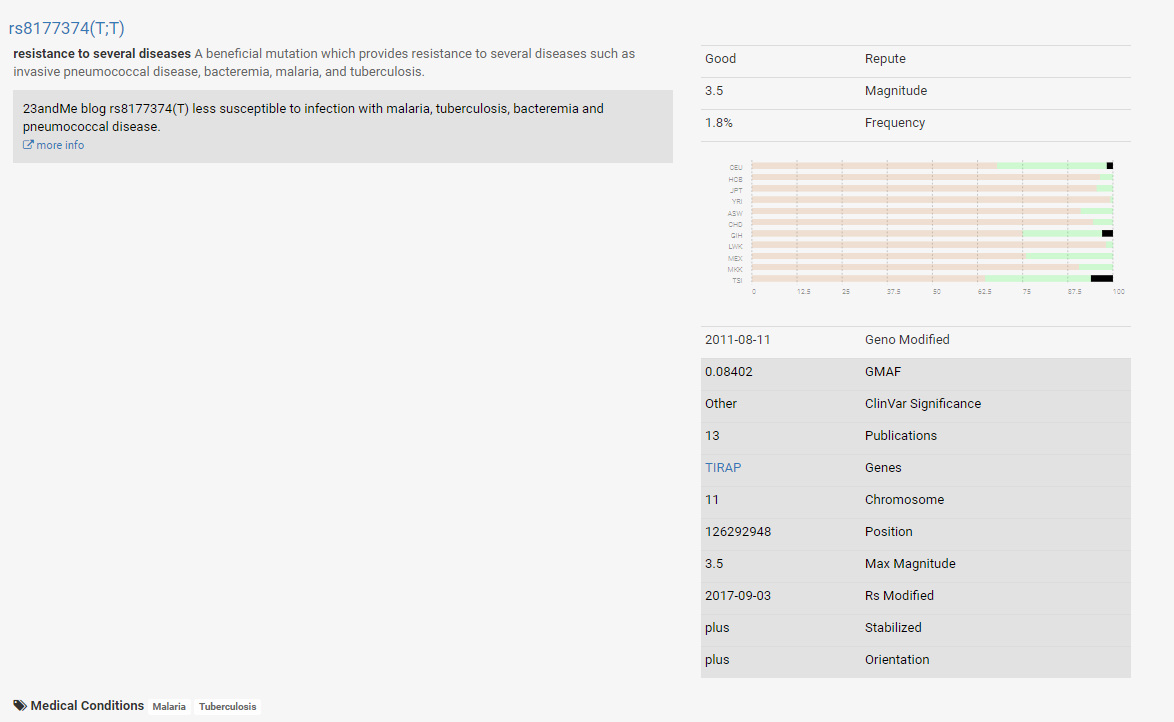Click the TSI population bar in chart

tap(932, 279)
